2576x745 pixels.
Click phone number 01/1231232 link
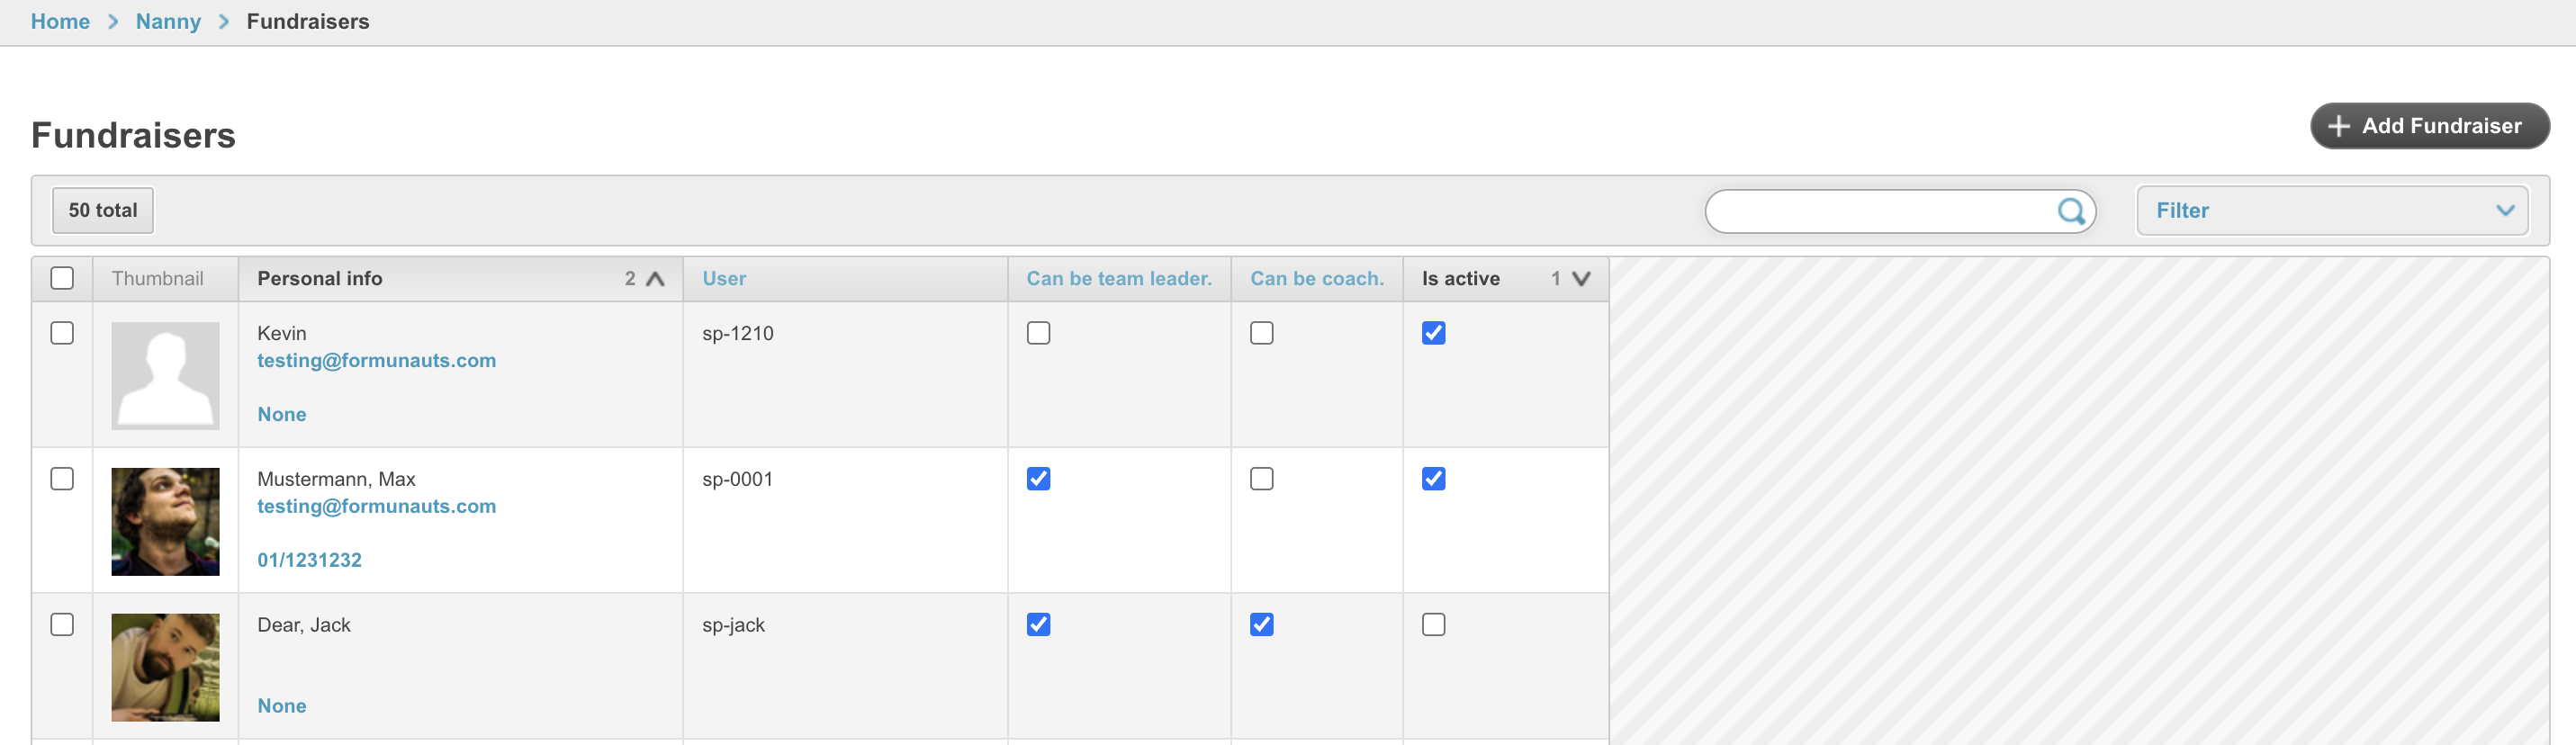point(310,561)
